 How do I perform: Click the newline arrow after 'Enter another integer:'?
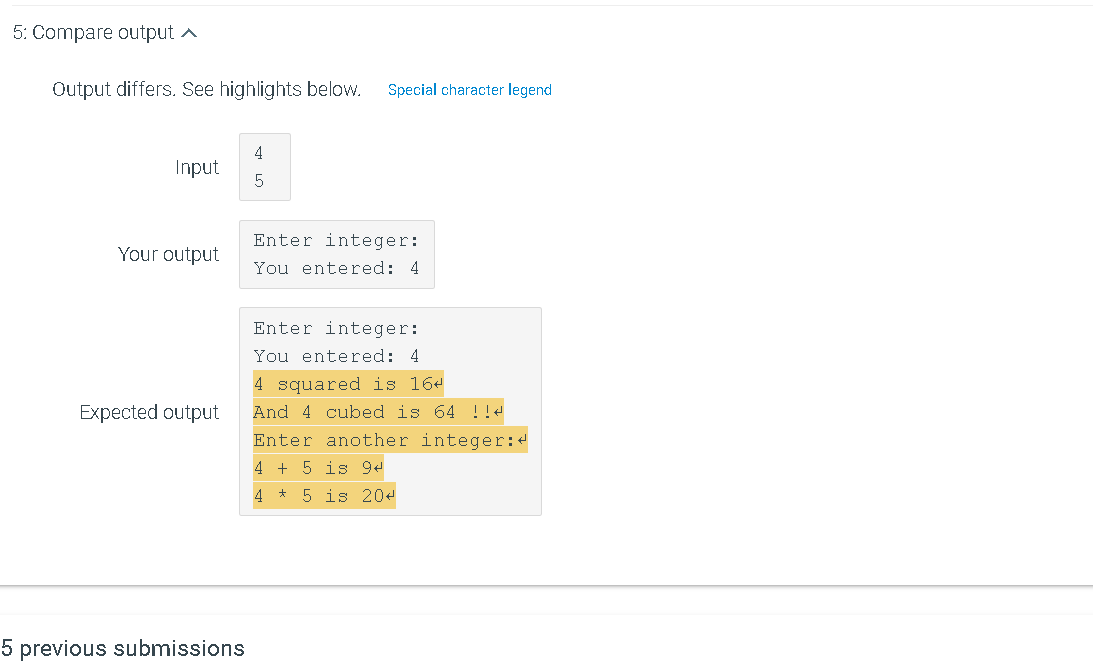click(x=521, y=440)
